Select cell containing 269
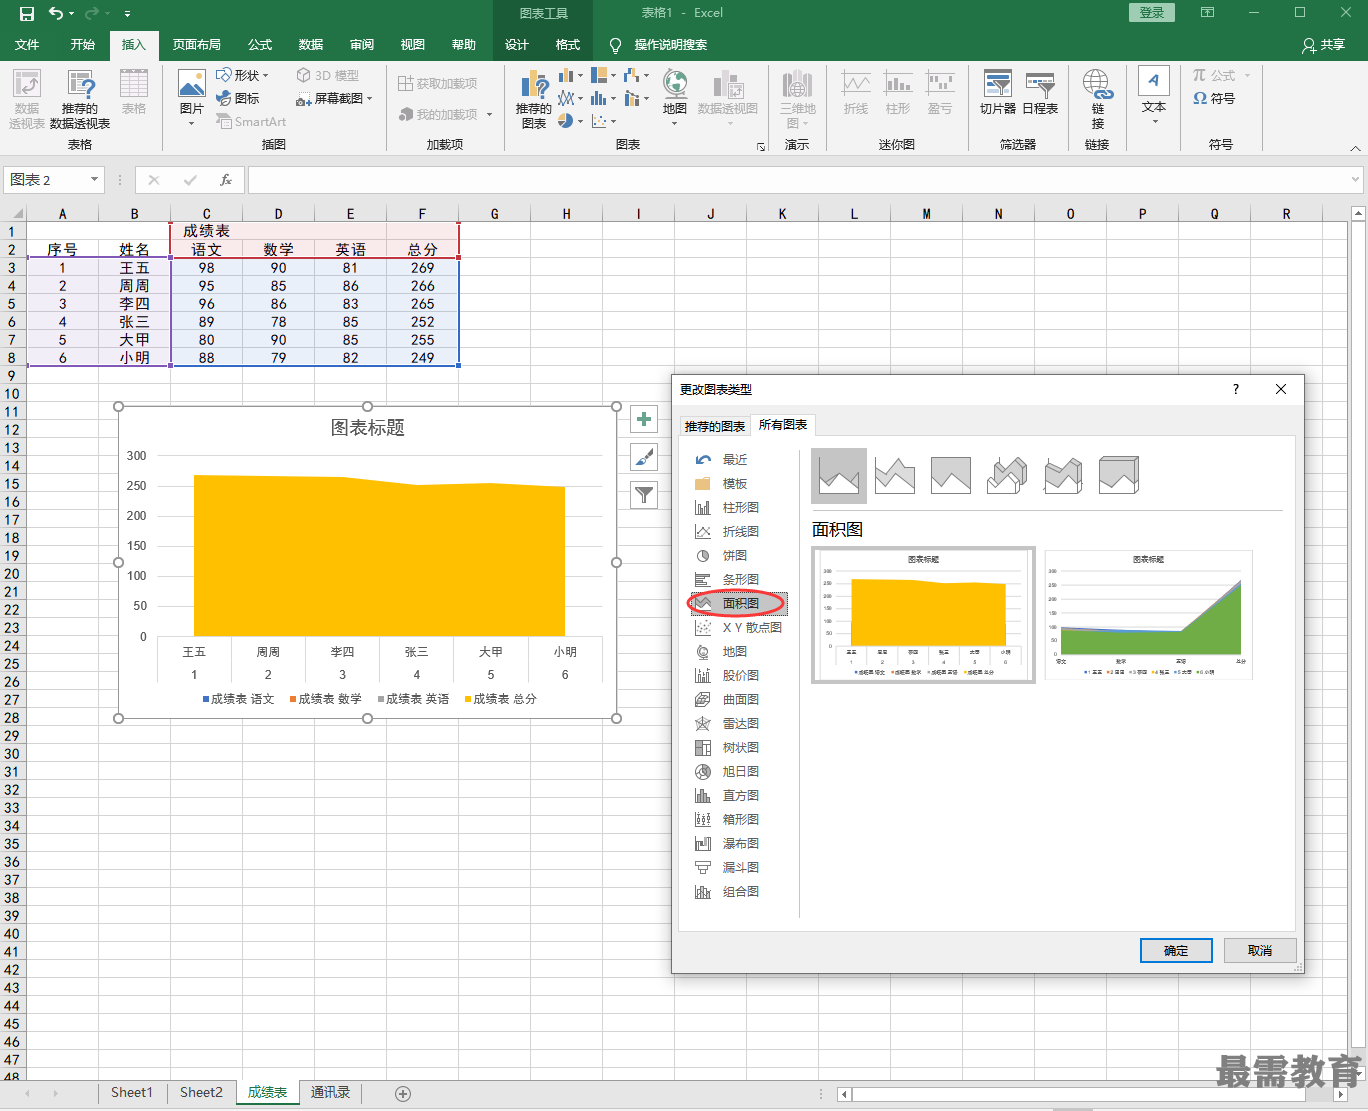Screen dimensions: 1368x1111 point(423,268)
